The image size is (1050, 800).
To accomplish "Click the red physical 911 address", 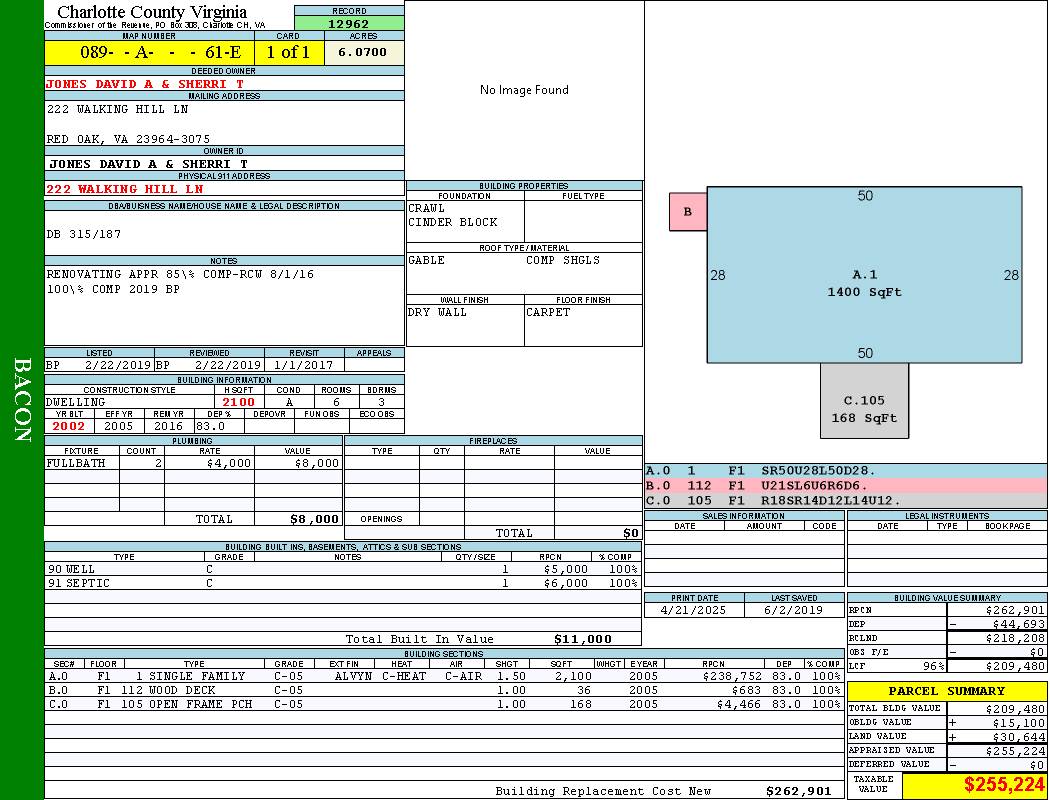I will [x=125, y=189].
